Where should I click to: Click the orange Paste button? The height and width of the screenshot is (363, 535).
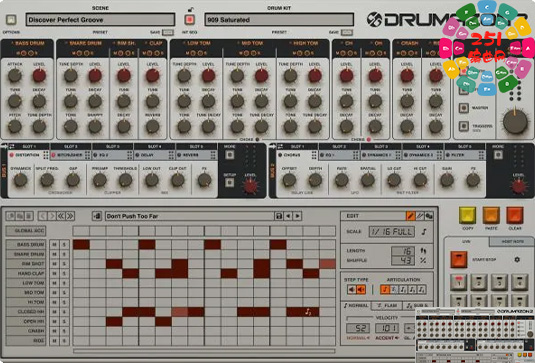click(x=491, y=215)
